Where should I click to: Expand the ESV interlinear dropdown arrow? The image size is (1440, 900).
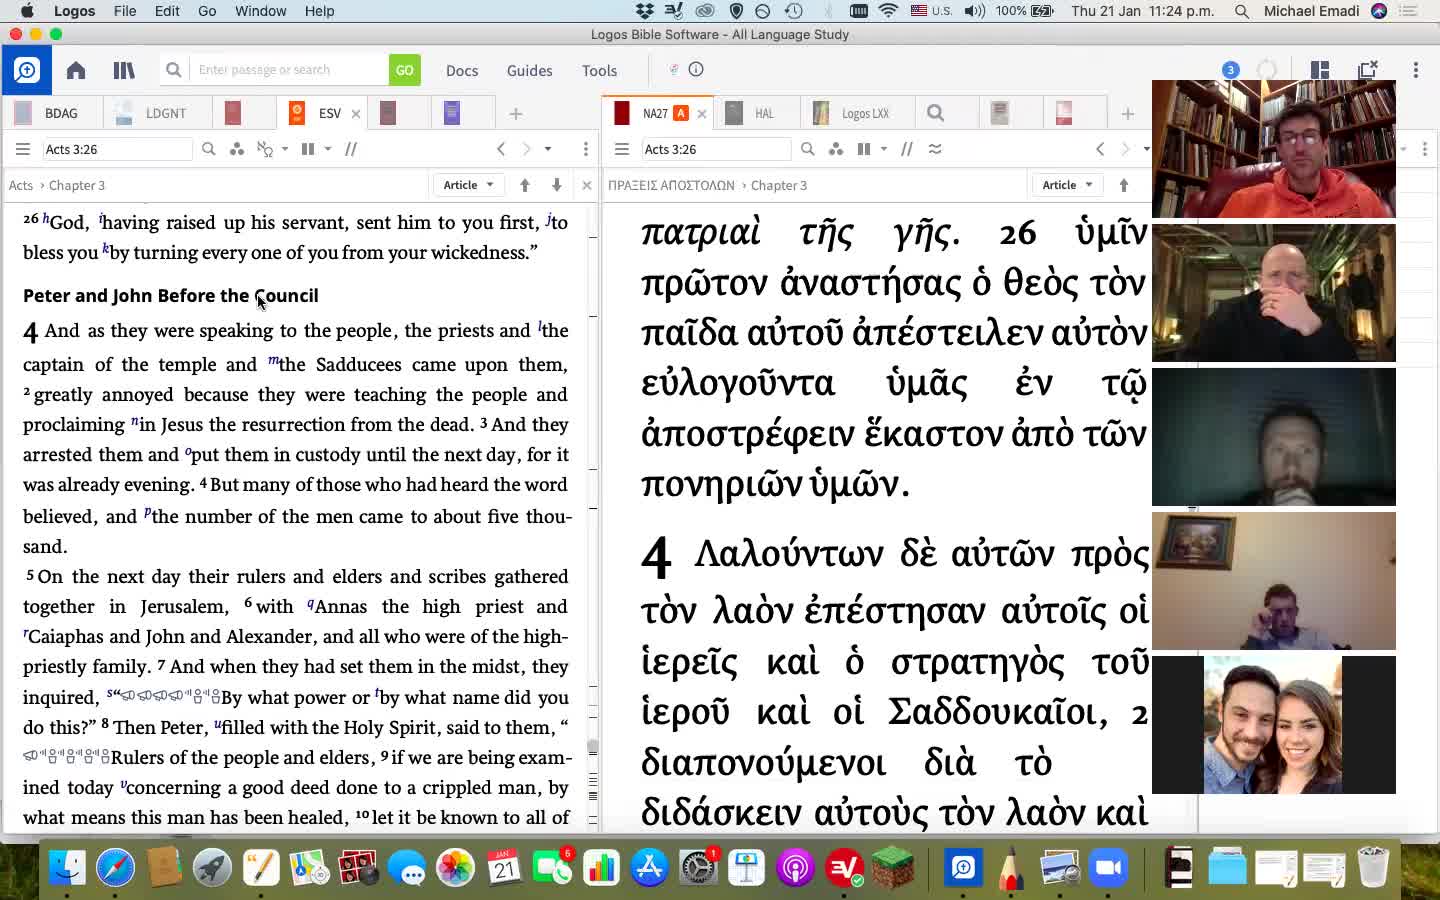(x=285, y=149)
